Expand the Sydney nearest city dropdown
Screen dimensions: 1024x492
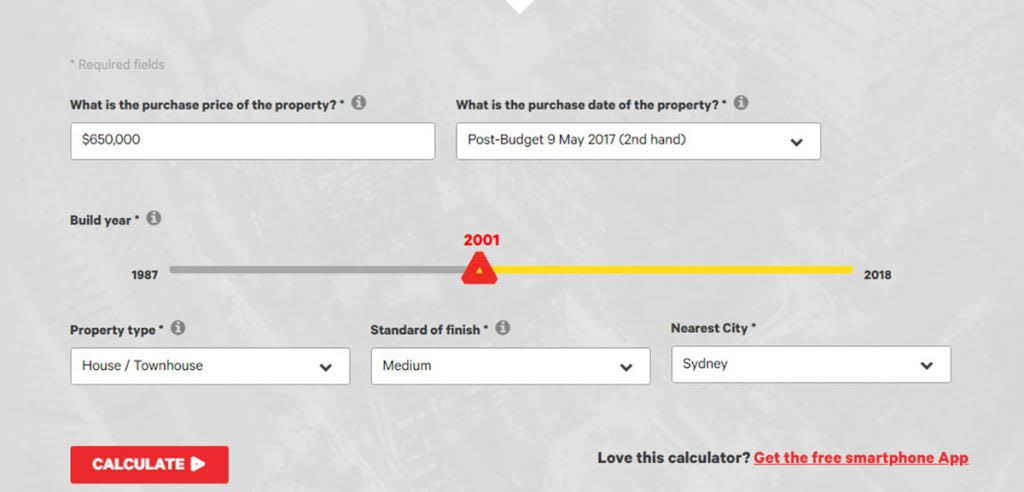coord(811,365)
